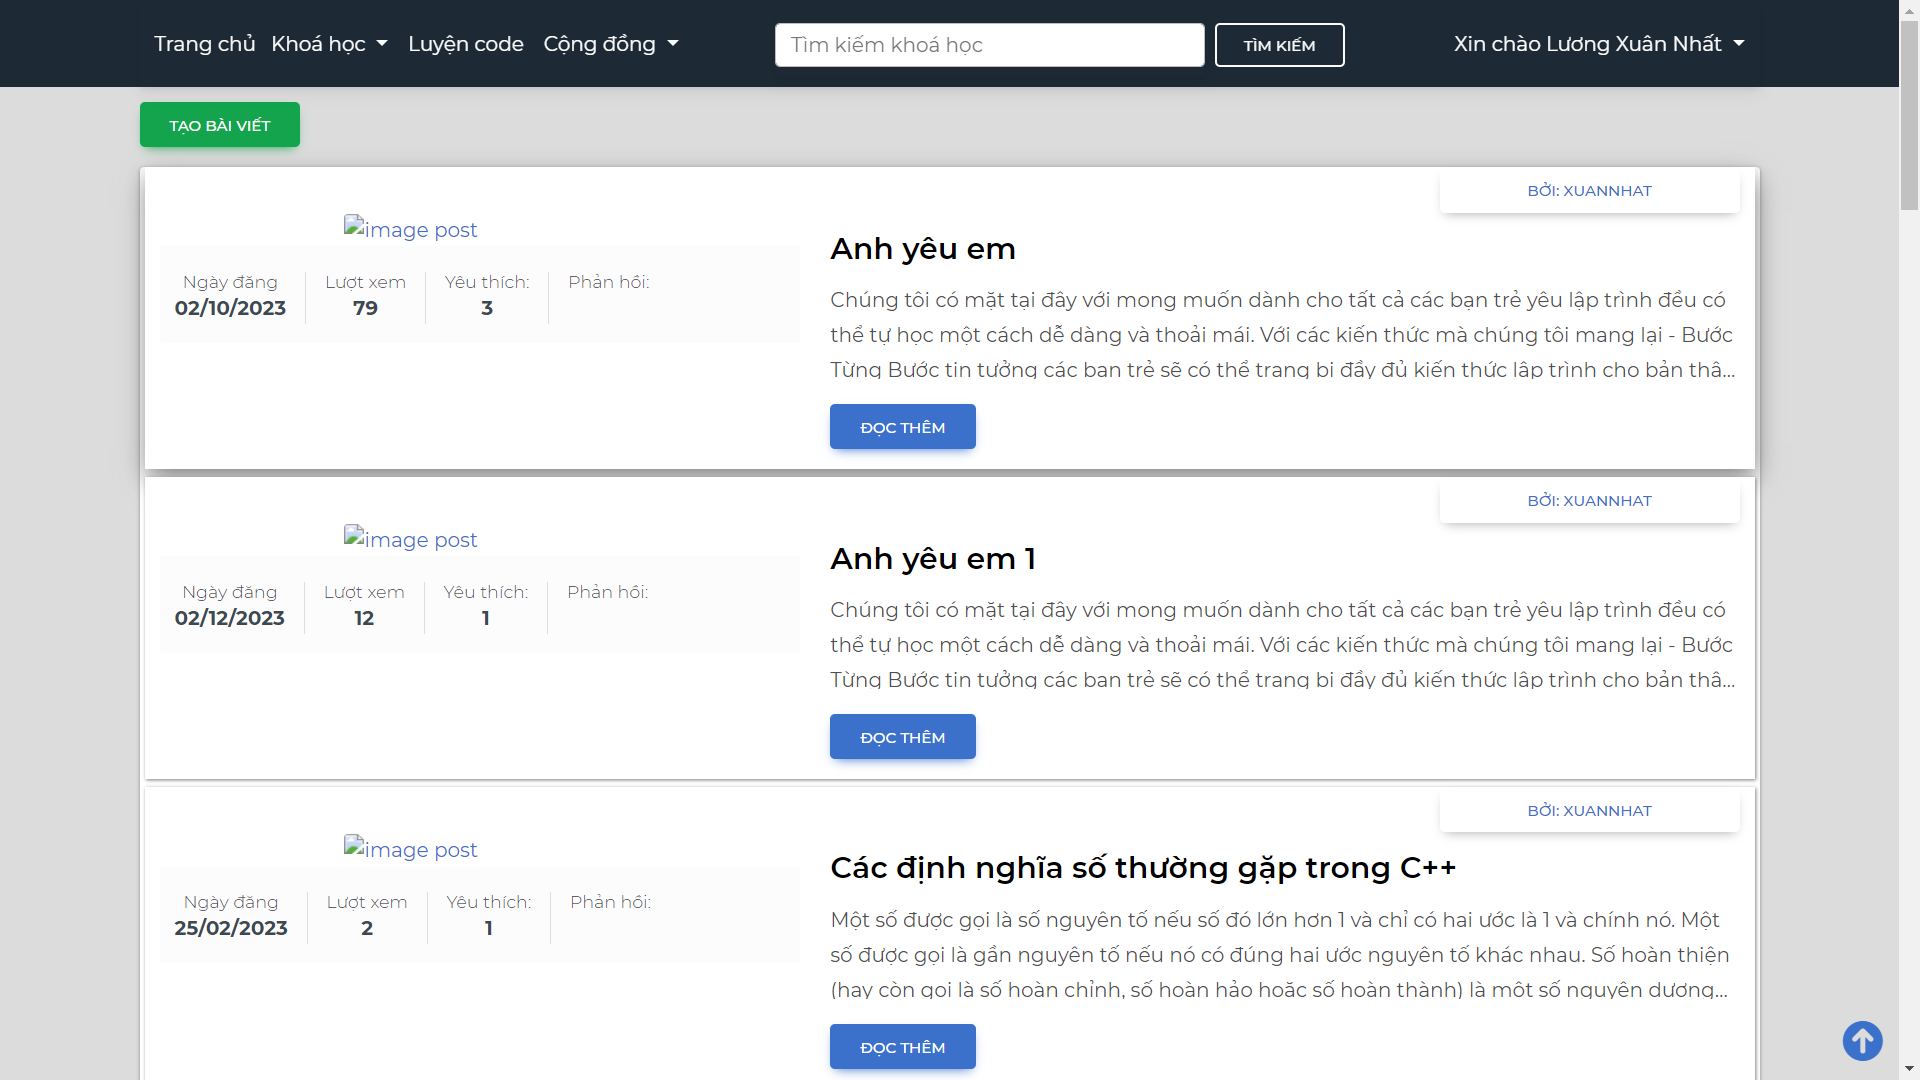The image size is (1920, 1080).
Task: Click inside the 'Tìm kiếm khoá học' search field
Action: click(x=988, y=44)
